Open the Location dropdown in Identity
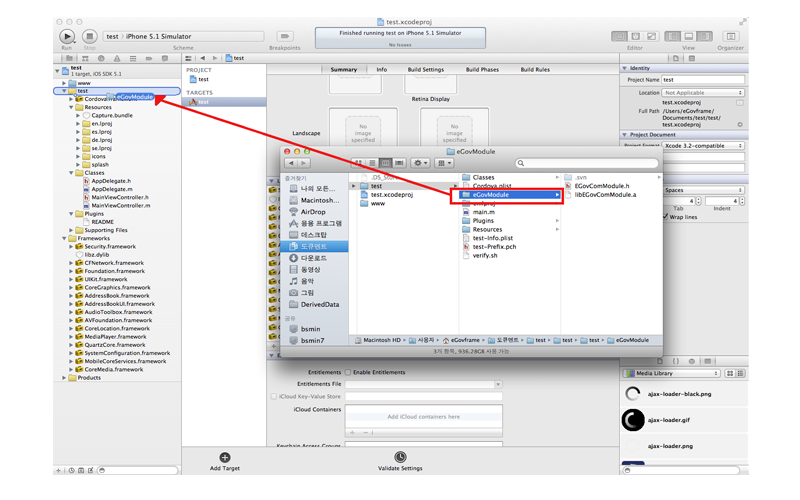The image size is (800, 500). (x=703, y=92)
